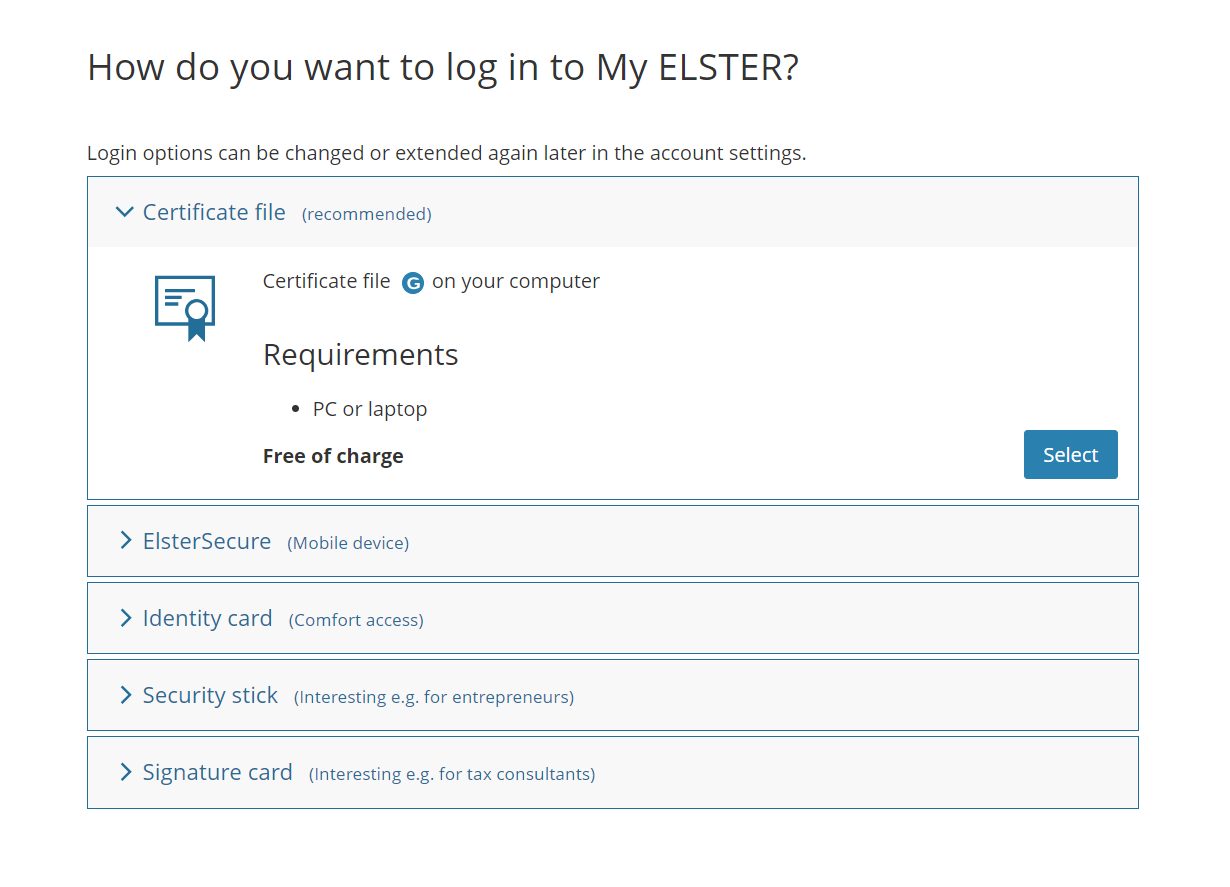
Task: Collapse the Certificate file chevron
Action: click(124, 212)
